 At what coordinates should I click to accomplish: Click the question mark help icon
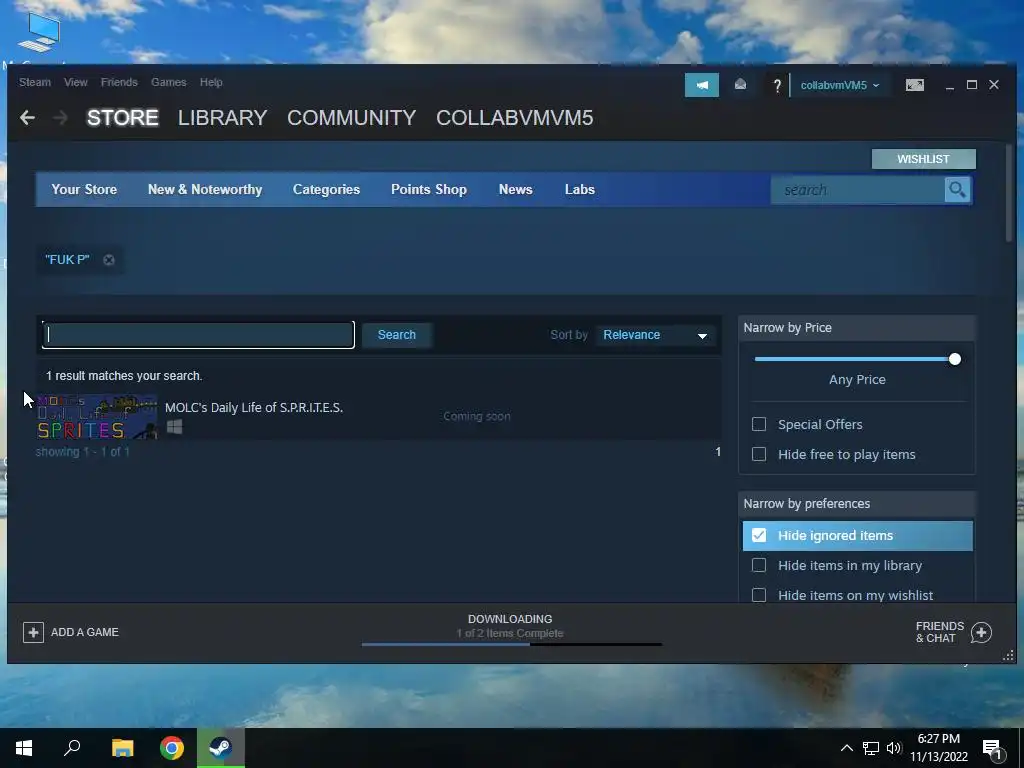point(776,86)
